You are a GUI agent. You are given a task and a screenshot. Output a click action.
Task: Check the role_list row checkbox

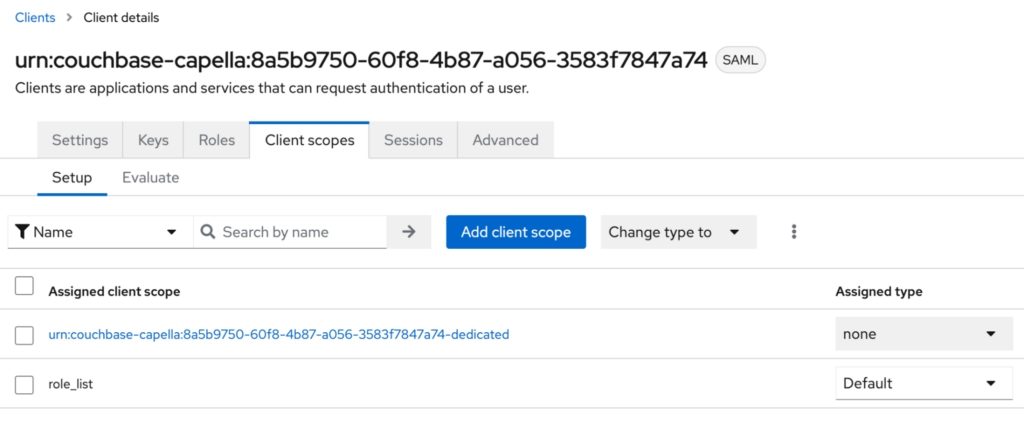click(24, 385)
